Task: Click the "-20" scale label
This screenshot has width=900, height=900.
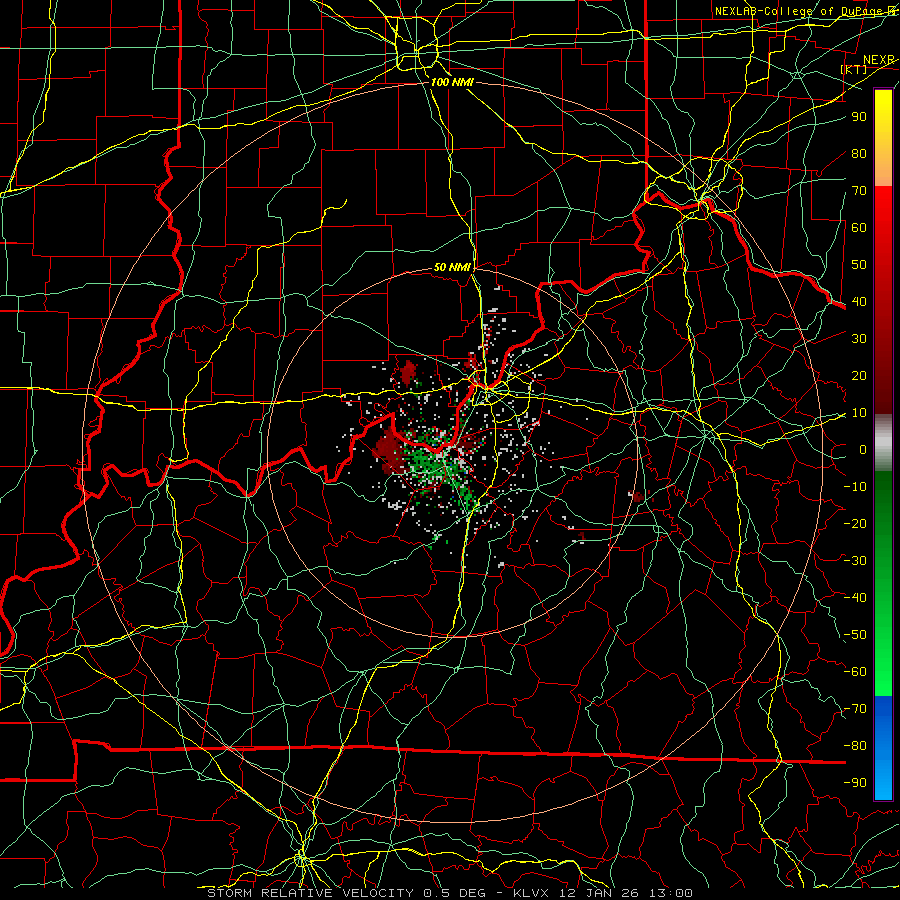Action: [x=855, y=523]
